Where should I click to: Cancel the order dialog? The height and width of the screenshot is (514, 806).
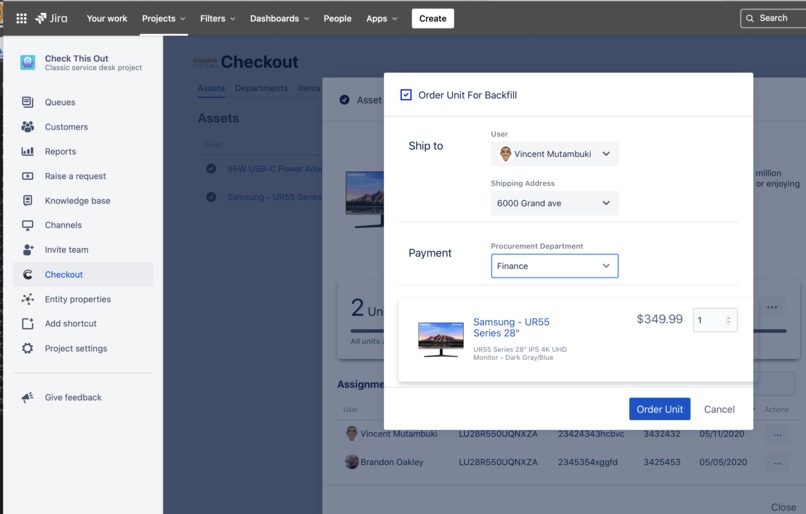pyautogui.click(x=719, y=409)
